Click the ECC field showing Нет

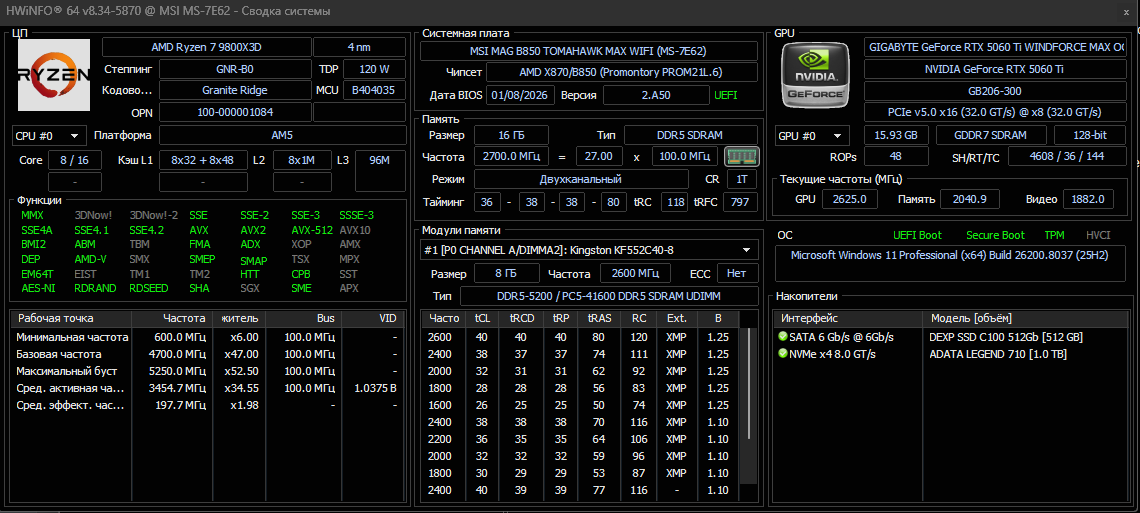(737, 272)
